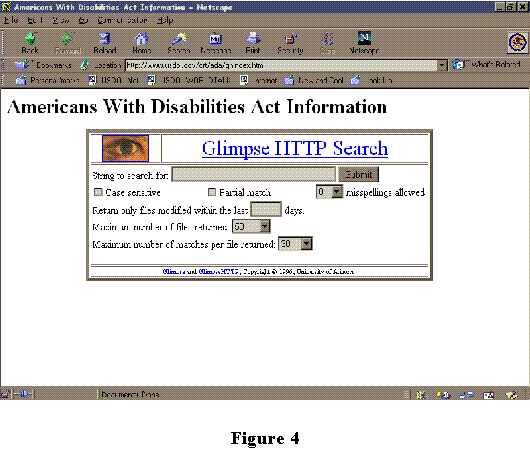Enable the Case sensitive checkbox
This screenshot has height=452, width=530.
[98, 192]
